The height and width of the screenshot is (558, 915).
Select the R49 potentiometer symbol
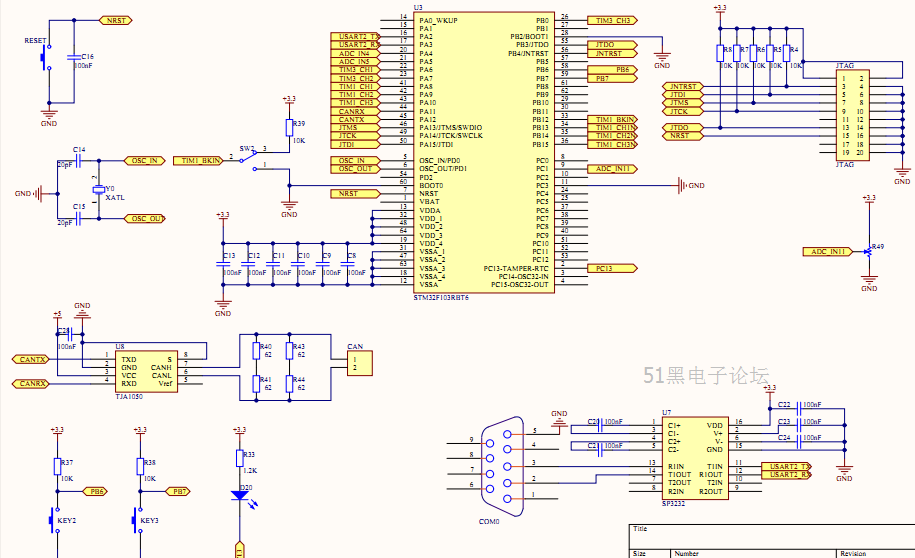point(869,252)
